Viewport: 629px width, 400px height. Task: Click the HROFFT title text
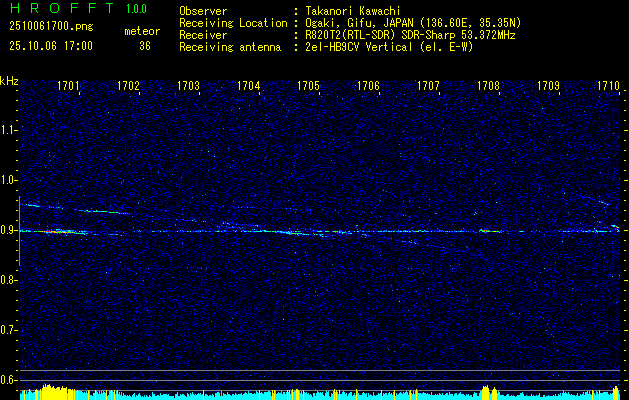pyautogui.click(x=62, y=8)
